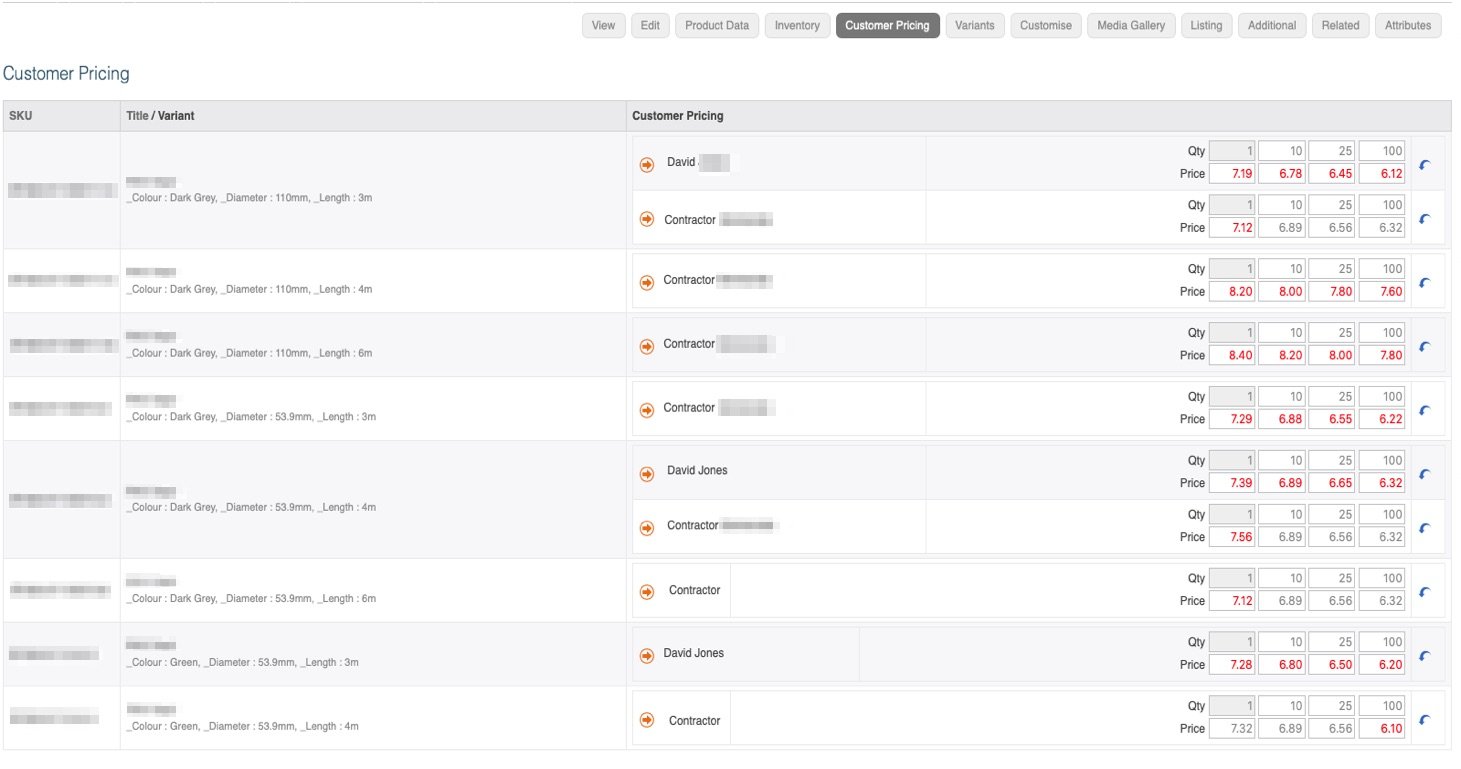Click the price field showing 7.29
Screen dimensions: 1461x769
tap(1232, 419)
